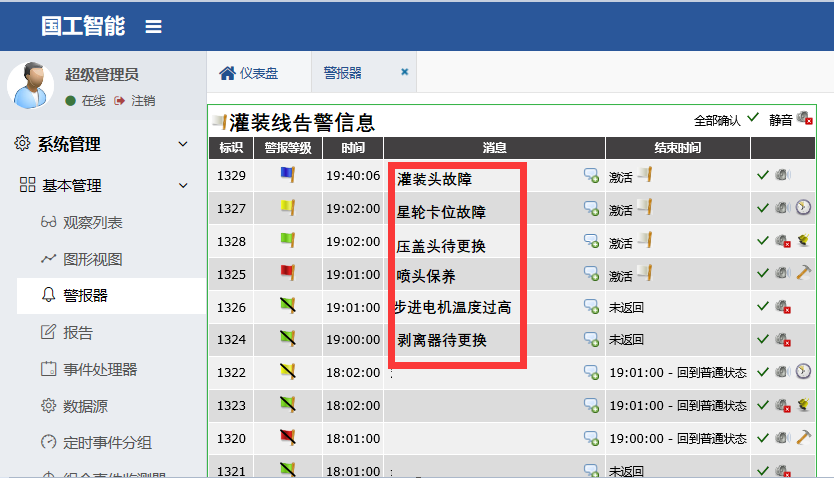Acknowledge alarm 1326 using the checkmark
This screenshot has height=478, width=834.
(x=763, y=306)
